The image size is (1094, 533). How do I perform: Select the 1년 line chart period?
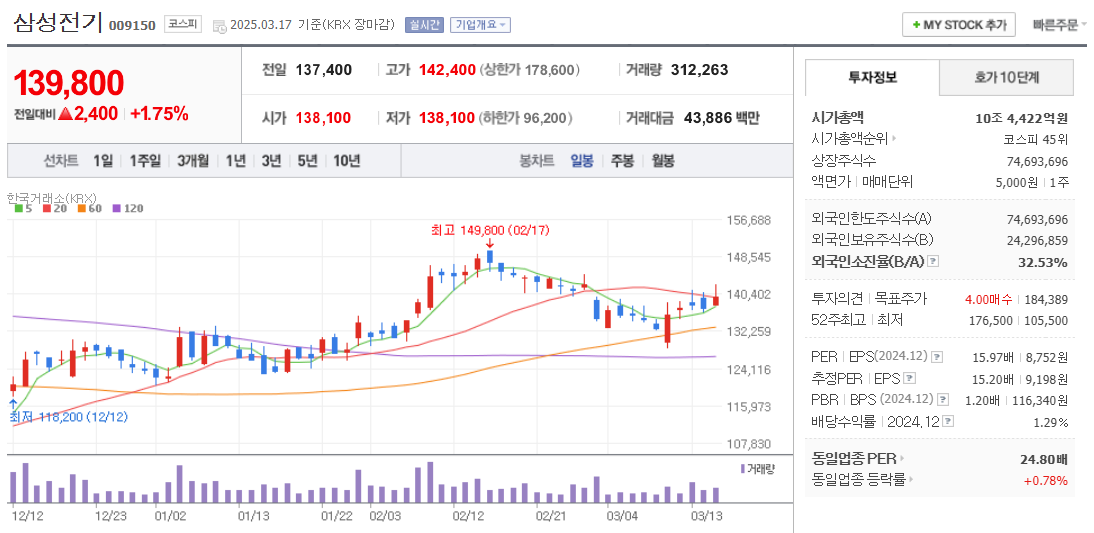tap(235, 161)
